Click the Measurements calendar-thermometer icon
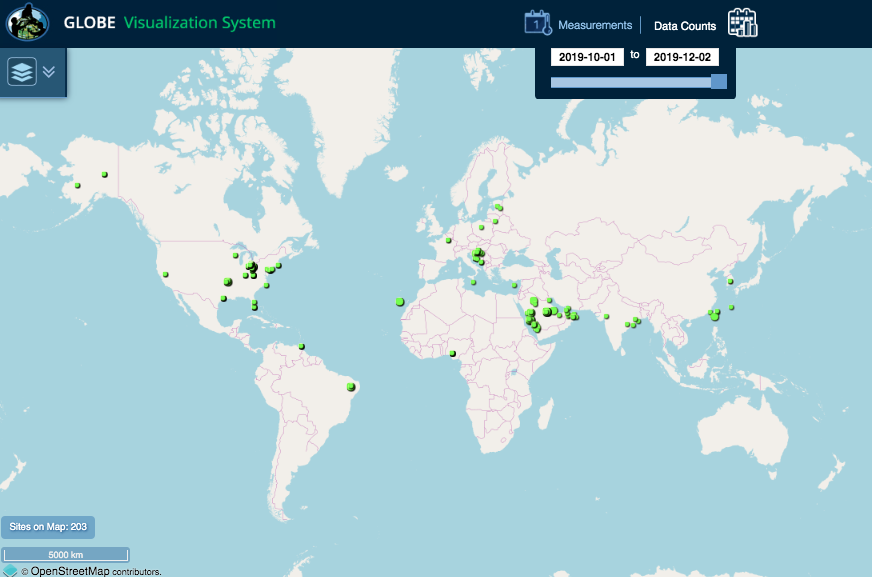 539,24
